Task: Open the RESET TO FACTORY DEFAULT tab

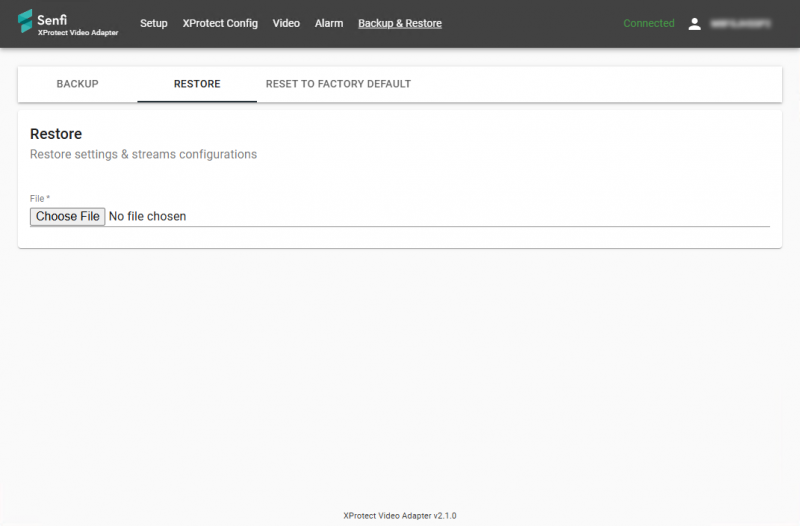Action: [x=338, y=84]
